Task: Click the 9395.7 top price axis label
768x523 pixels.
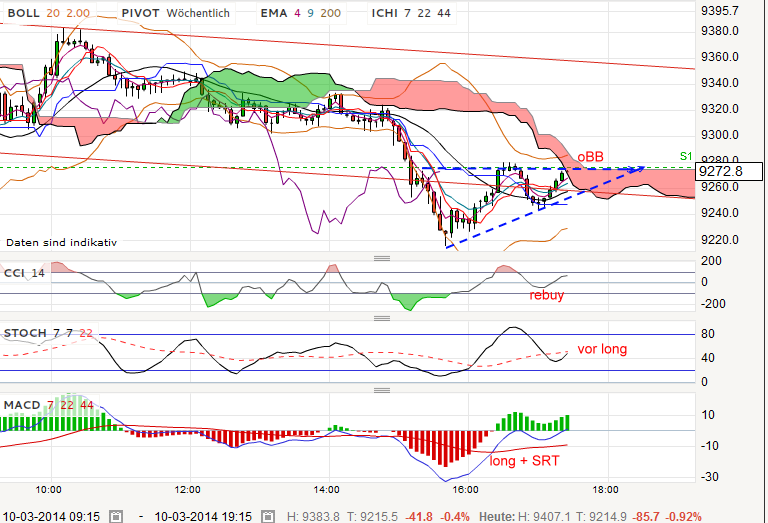Action: click(719, 11)
